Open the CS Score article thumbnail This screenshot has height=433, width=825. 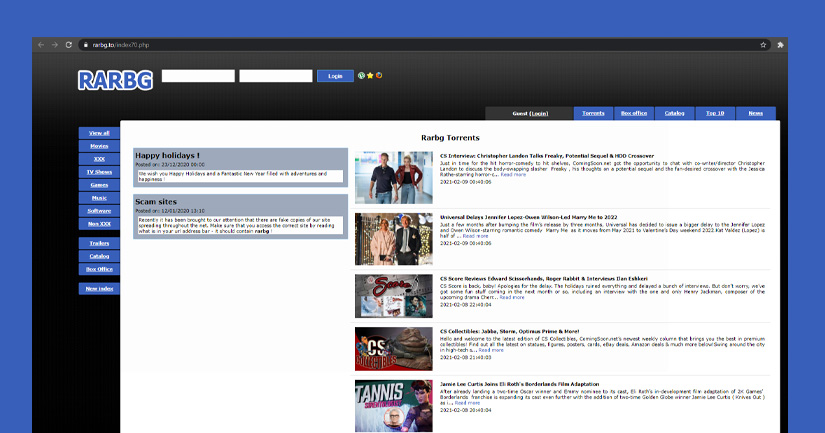(394, 296)
